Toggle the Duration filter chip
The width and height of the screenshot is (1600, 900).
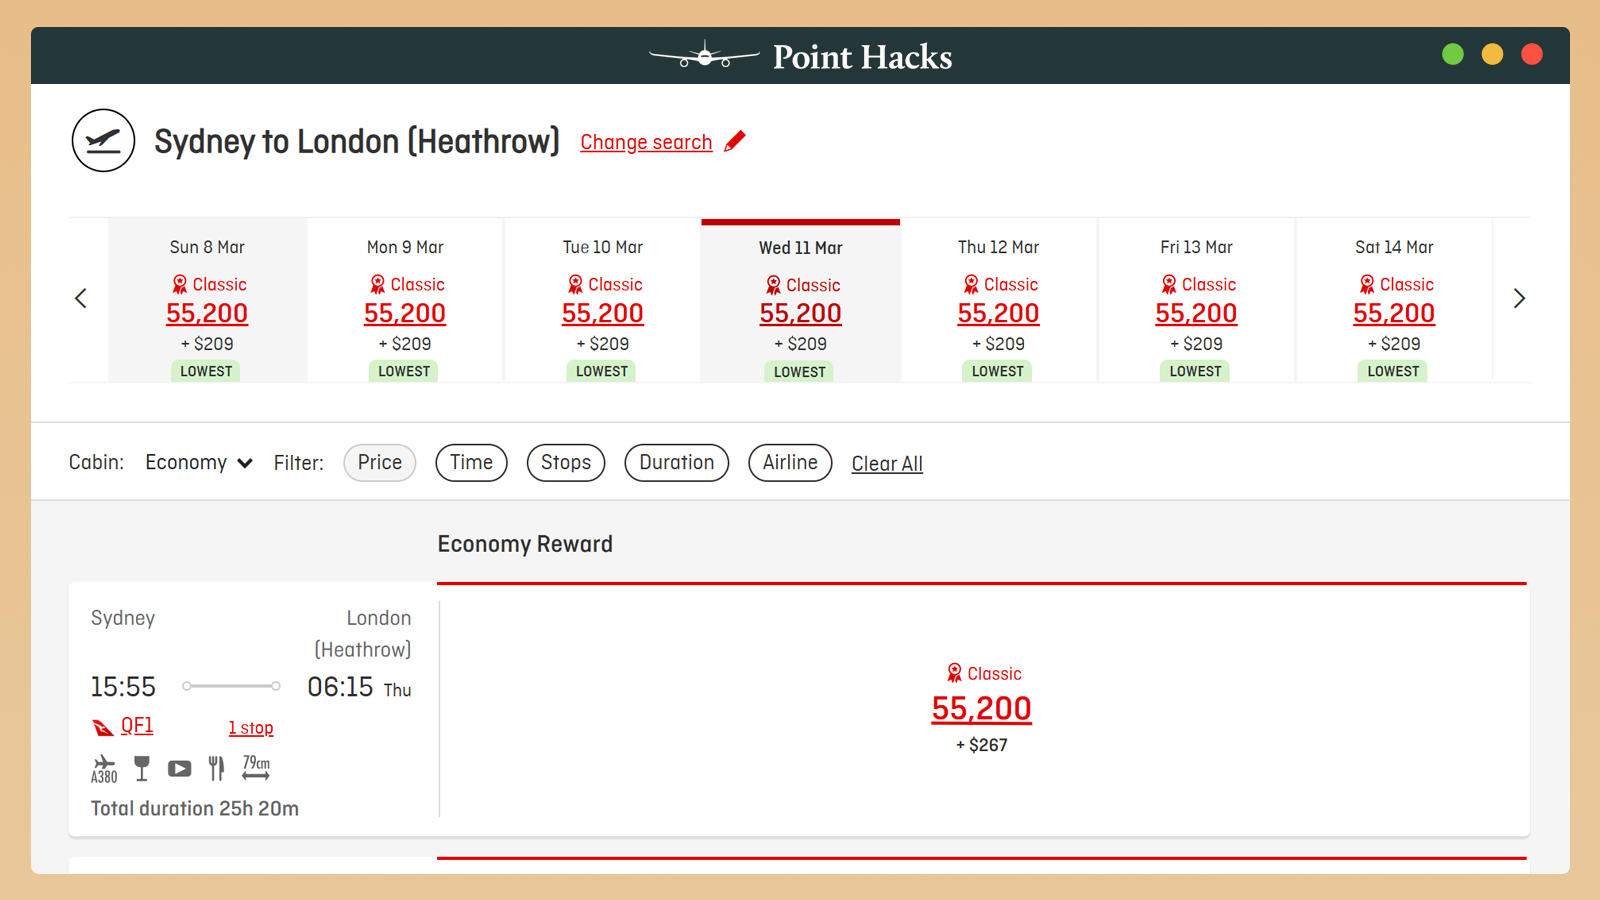tap(677, 463)
